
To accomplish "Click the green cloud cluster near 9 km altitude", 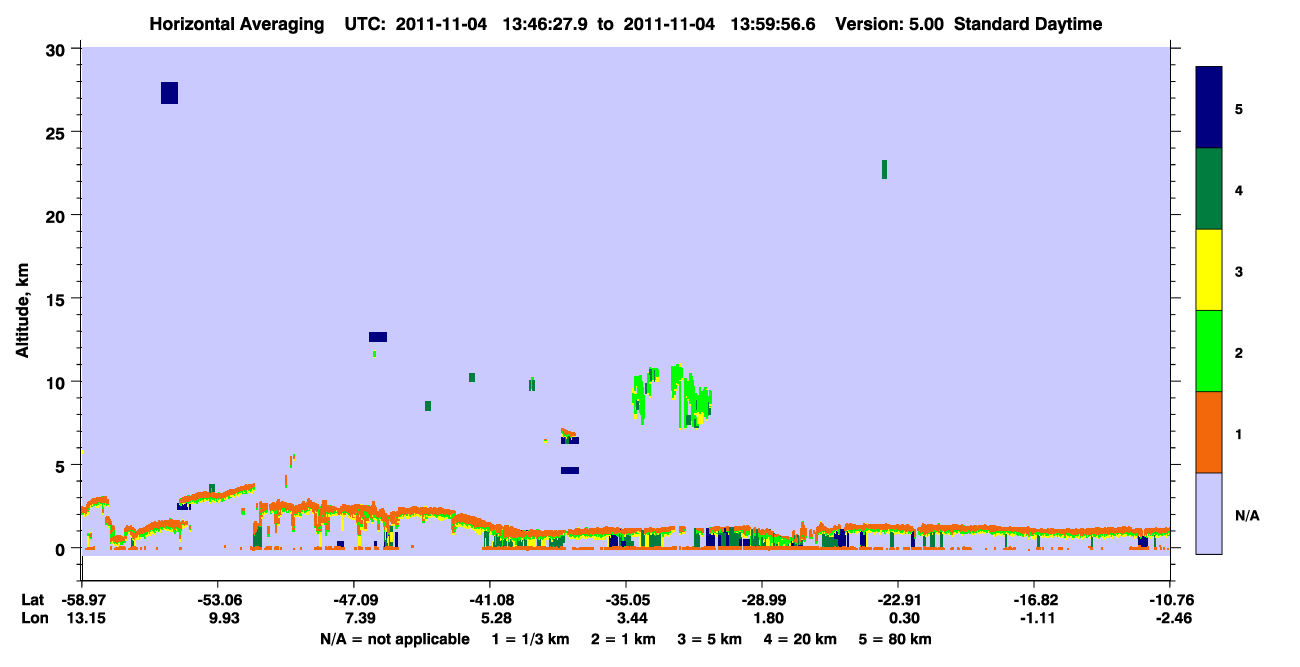I will [x=672, y=395].
